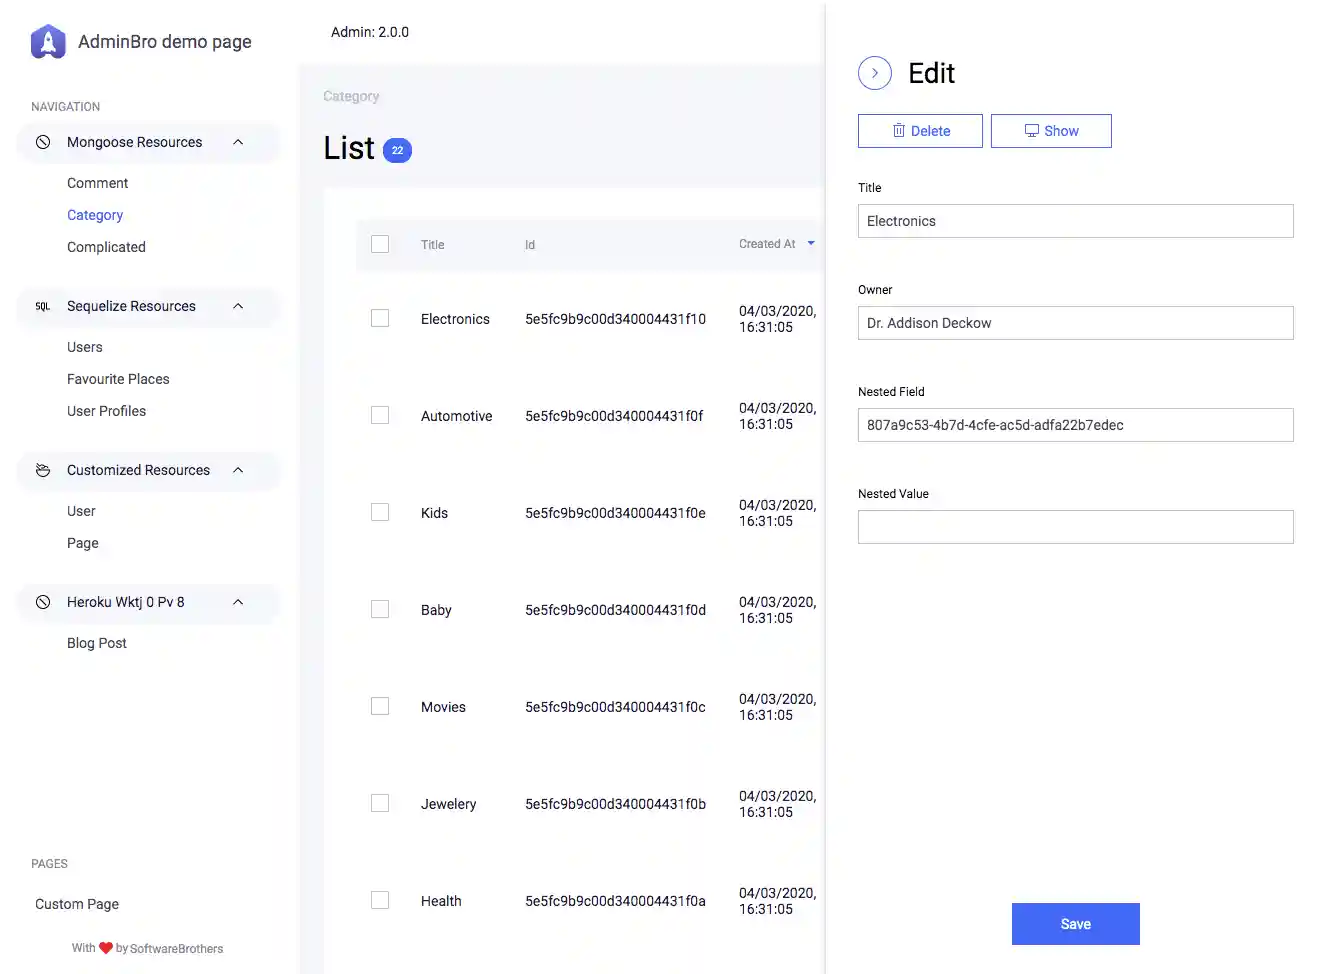Click the trash icon in the Delete button
Image resolution: width=1325 pixels, height=974 pixels.
click(x=899, y=131)
